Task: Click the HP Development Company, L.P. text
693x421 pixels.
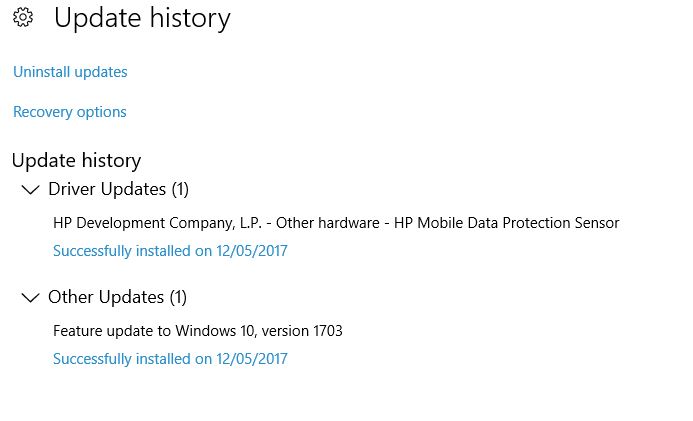Action: (x=160, y=223)
